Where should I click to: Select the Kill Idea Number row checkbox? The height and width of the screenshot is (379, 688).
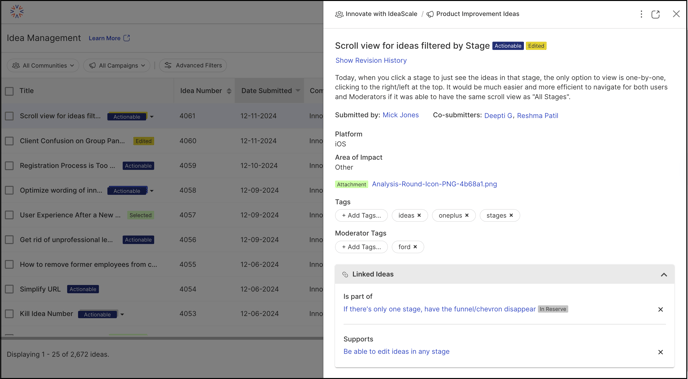pyautogui.click(x=9, y=314)
